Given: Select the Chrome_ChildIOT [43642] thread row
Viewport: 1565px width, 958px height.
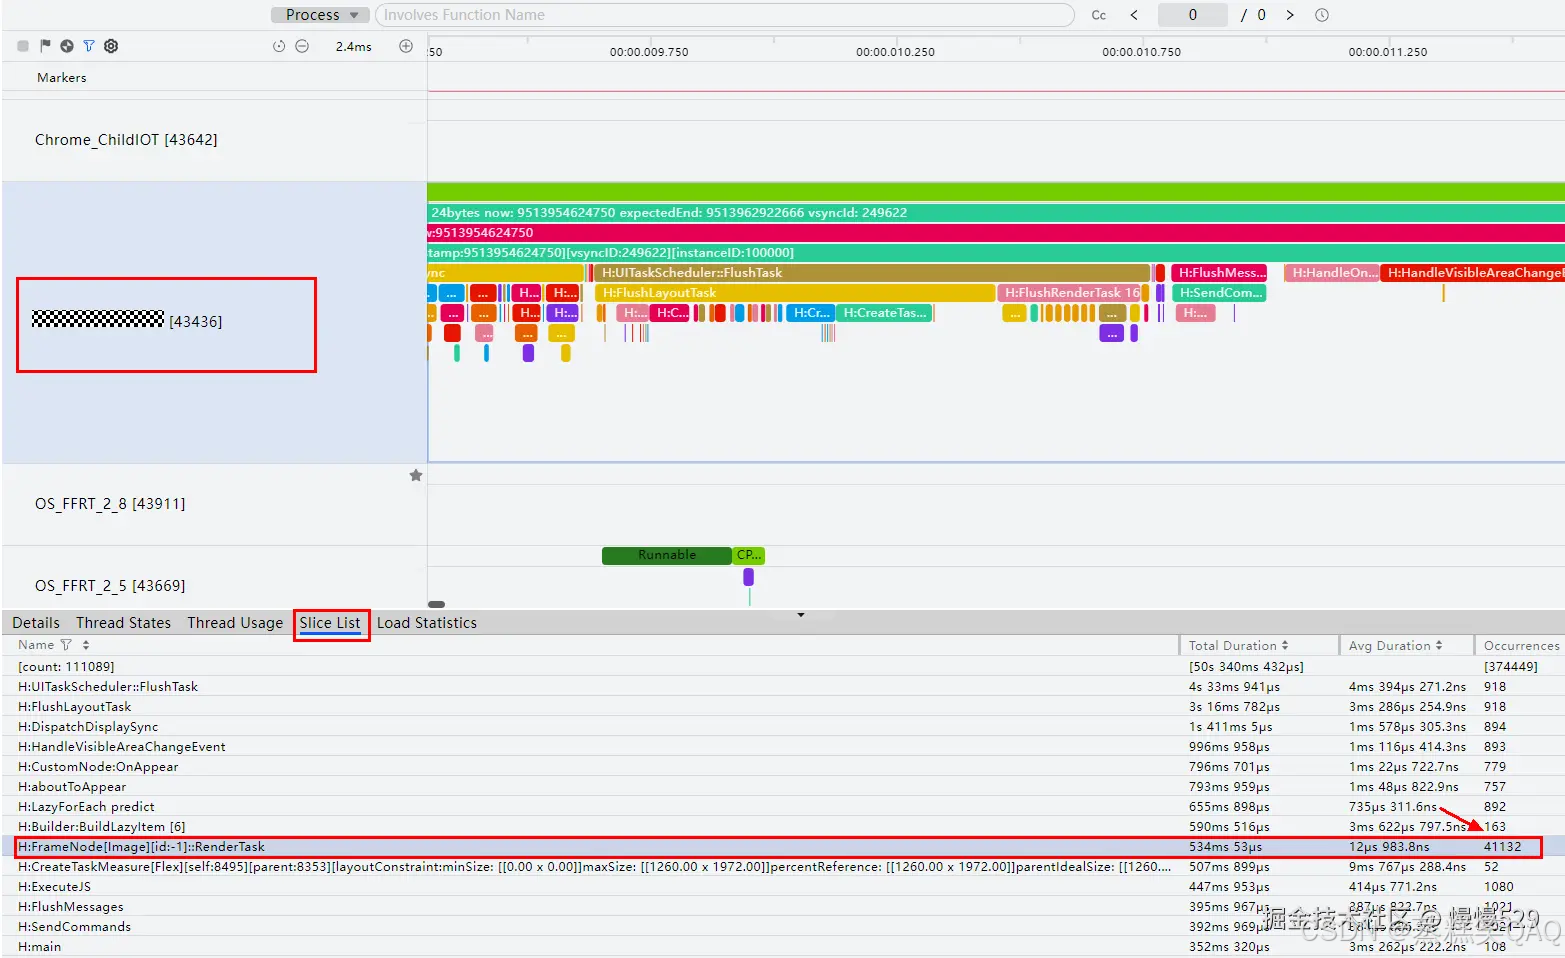Looking at the screenshot, I should (214, 140).
